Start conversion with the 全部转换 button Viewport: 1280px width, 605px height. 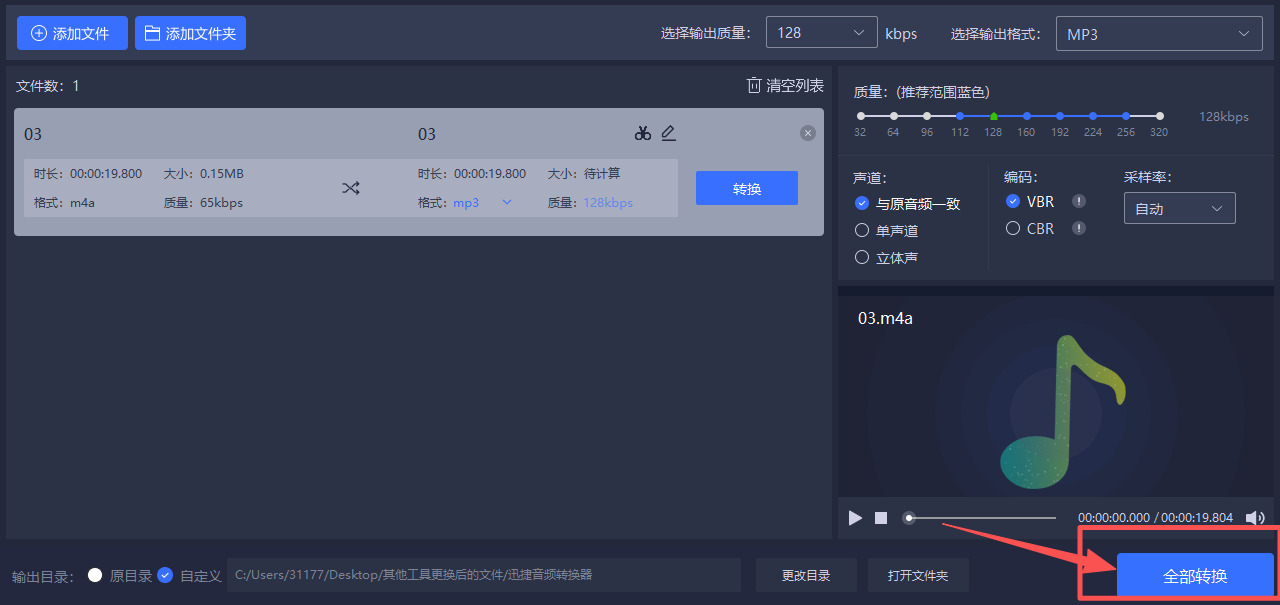pyautogui.click(x=1195, y=575)
